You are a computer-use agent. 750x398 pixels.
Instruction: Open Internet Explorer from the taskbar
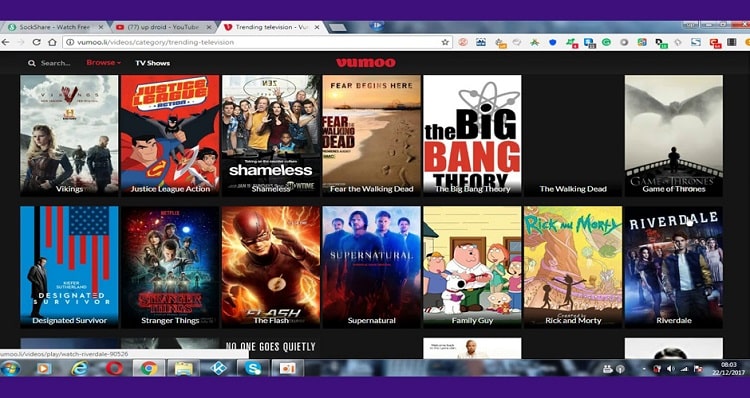pos(79,368)
